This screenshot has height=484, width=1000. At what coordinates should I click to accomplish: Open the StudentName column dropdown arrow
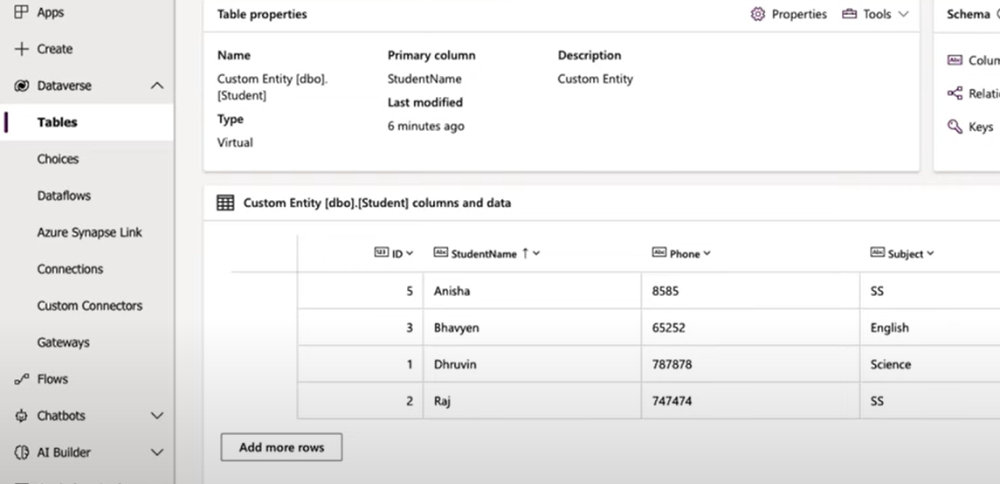point(536,253)
